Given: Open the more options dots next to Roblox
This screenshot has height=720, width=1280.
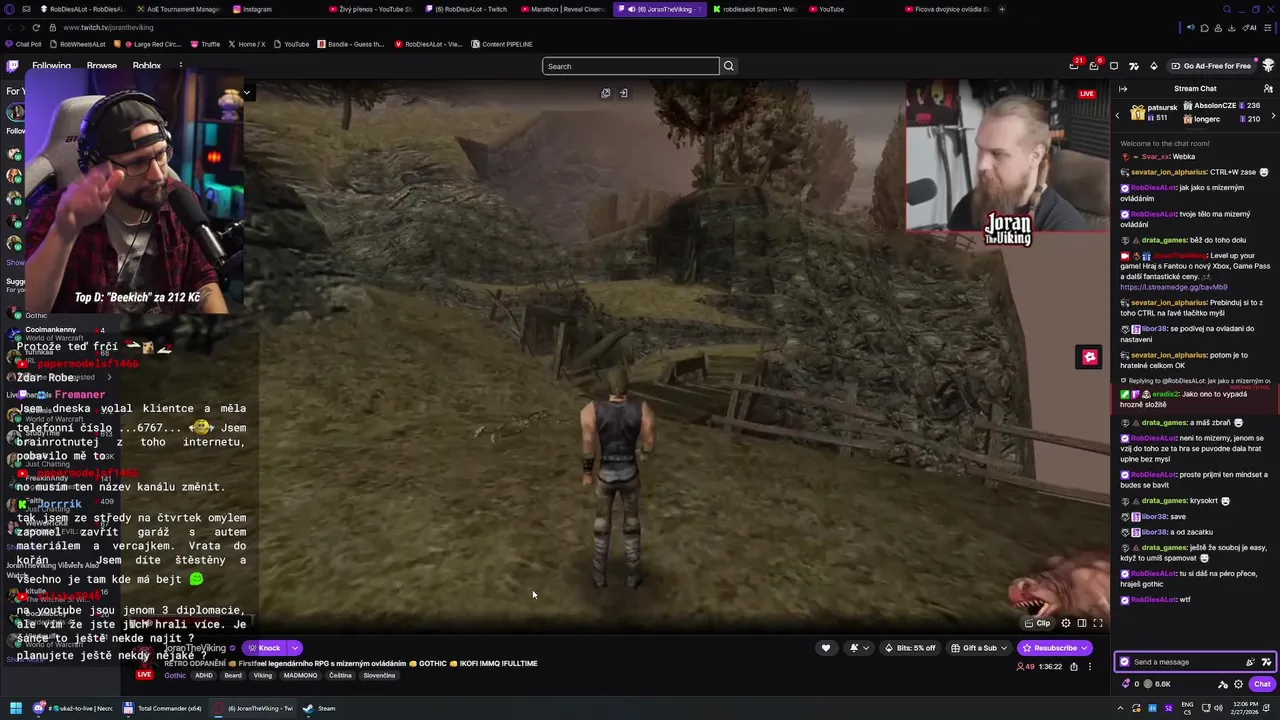Looking at the screenshot, I should coord(181,66).
